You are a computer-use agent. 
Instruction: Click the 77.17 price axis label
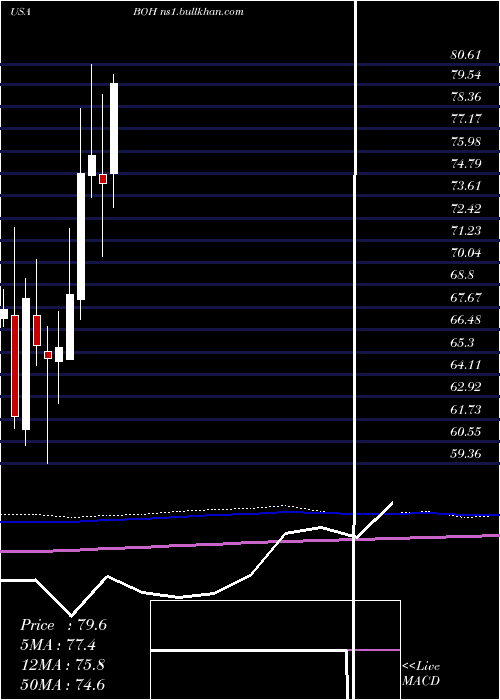(466, 119)
